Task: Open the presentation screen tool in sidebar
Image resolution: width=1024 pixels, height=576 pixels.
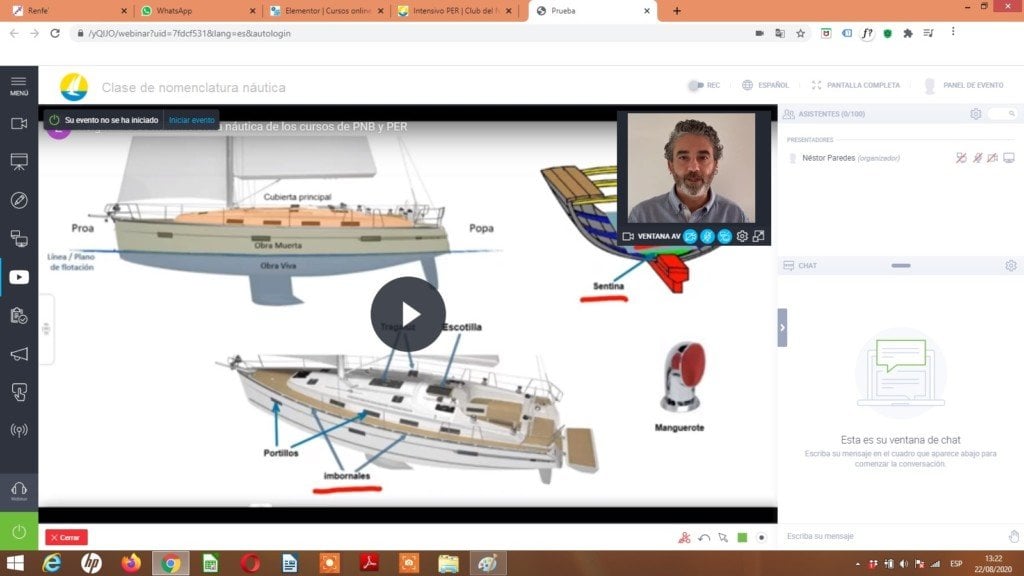Action: click(x=19, y=162)
